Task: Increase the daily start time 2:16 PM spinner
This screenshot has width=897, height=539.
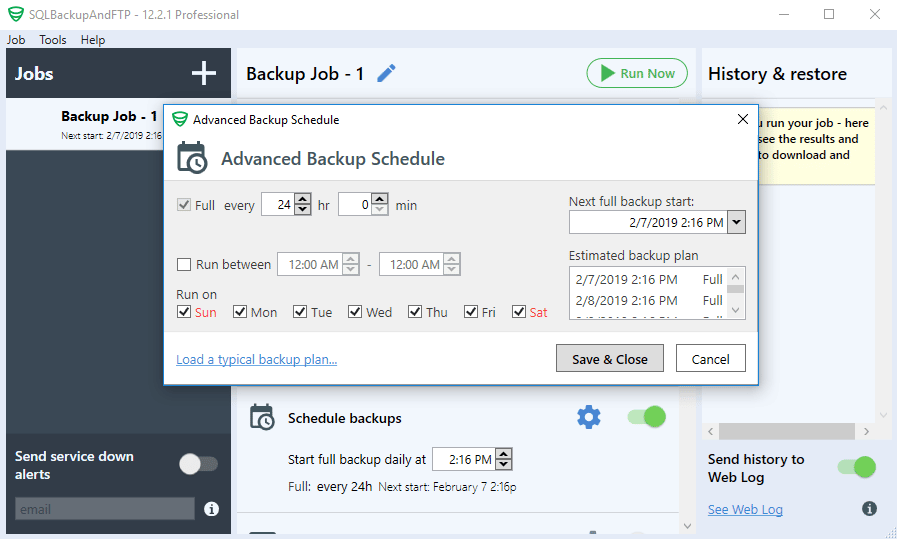Action: 503,454
